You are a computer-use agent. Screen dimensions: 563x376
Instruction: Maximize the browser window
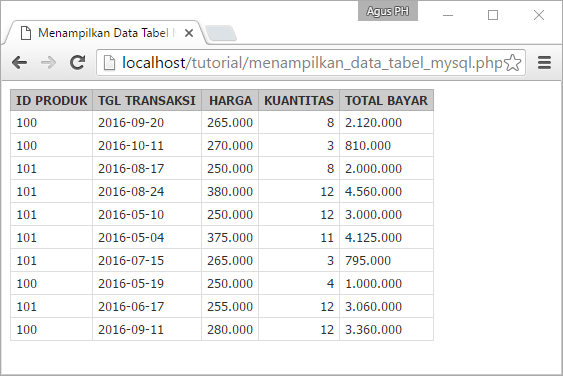point(493,15)
